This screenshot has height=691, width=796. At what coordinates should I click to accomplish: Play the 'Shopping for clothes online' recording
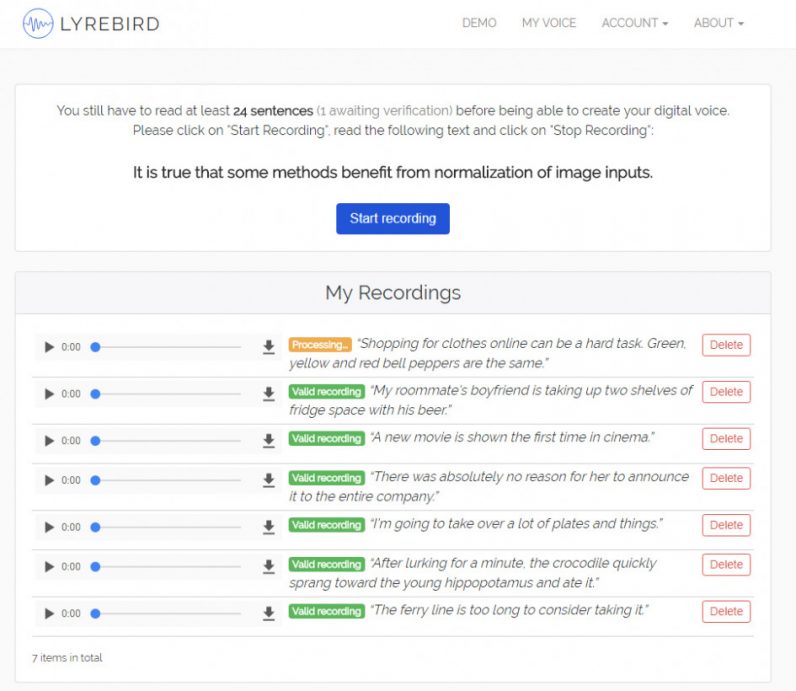[49, 347]
